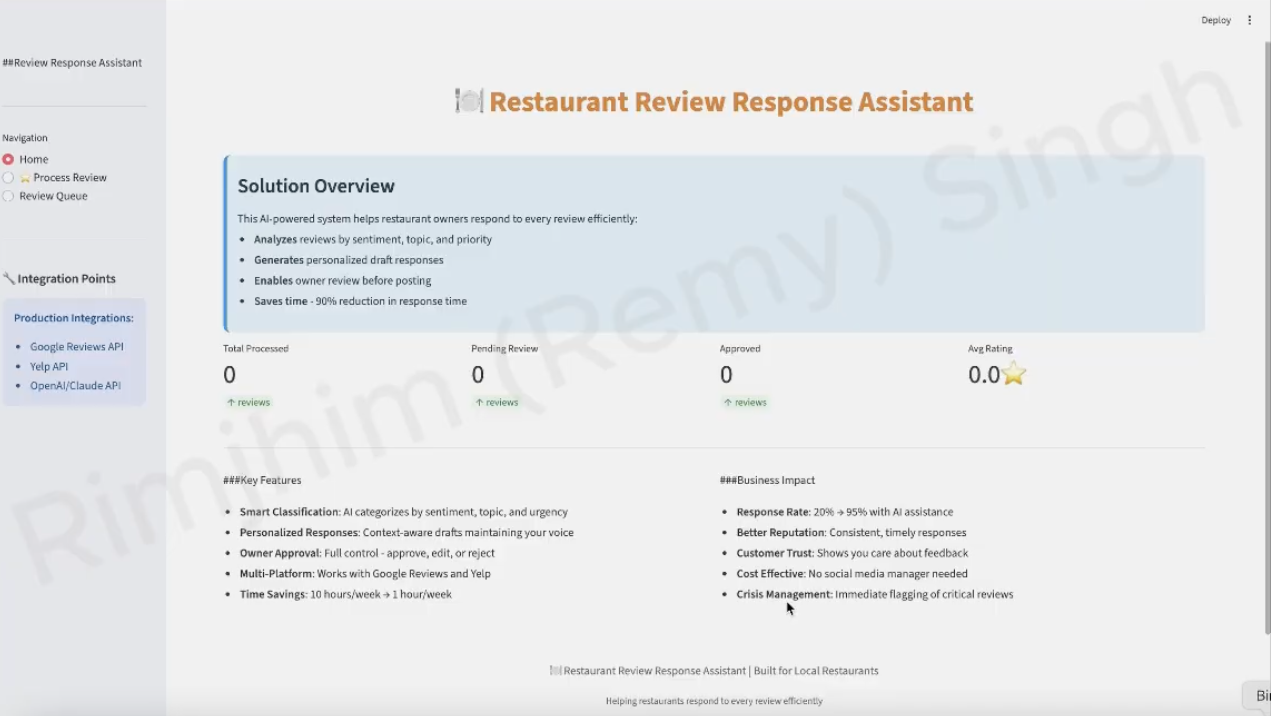Click the Response Rate impact line

coord(845,512)
